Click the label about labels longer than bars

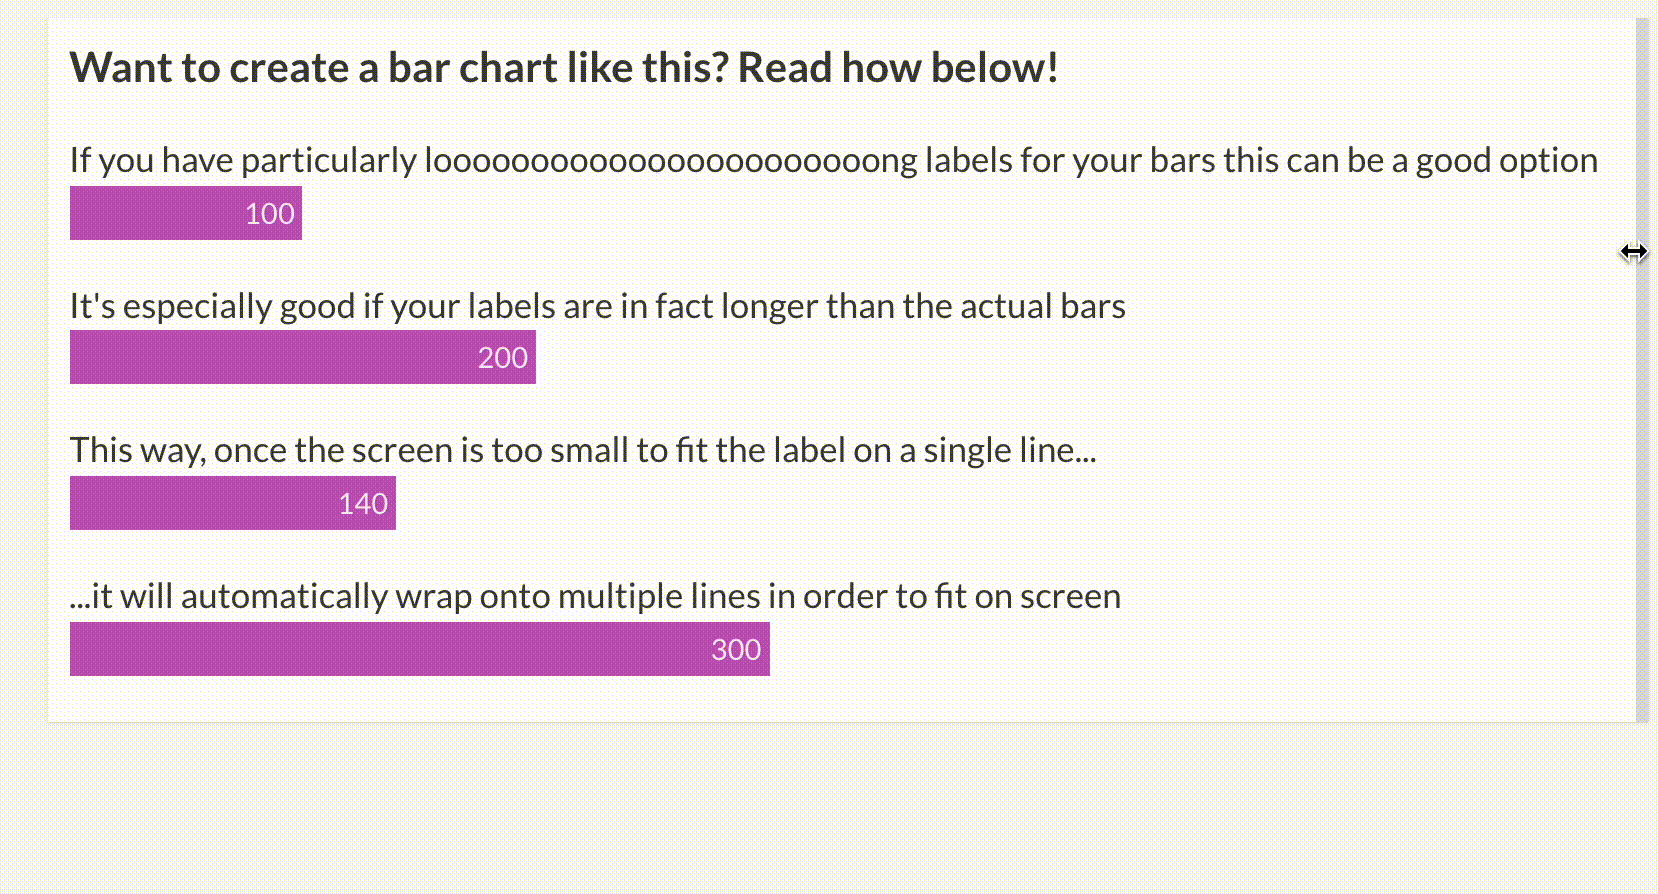(x=598, y=306)
